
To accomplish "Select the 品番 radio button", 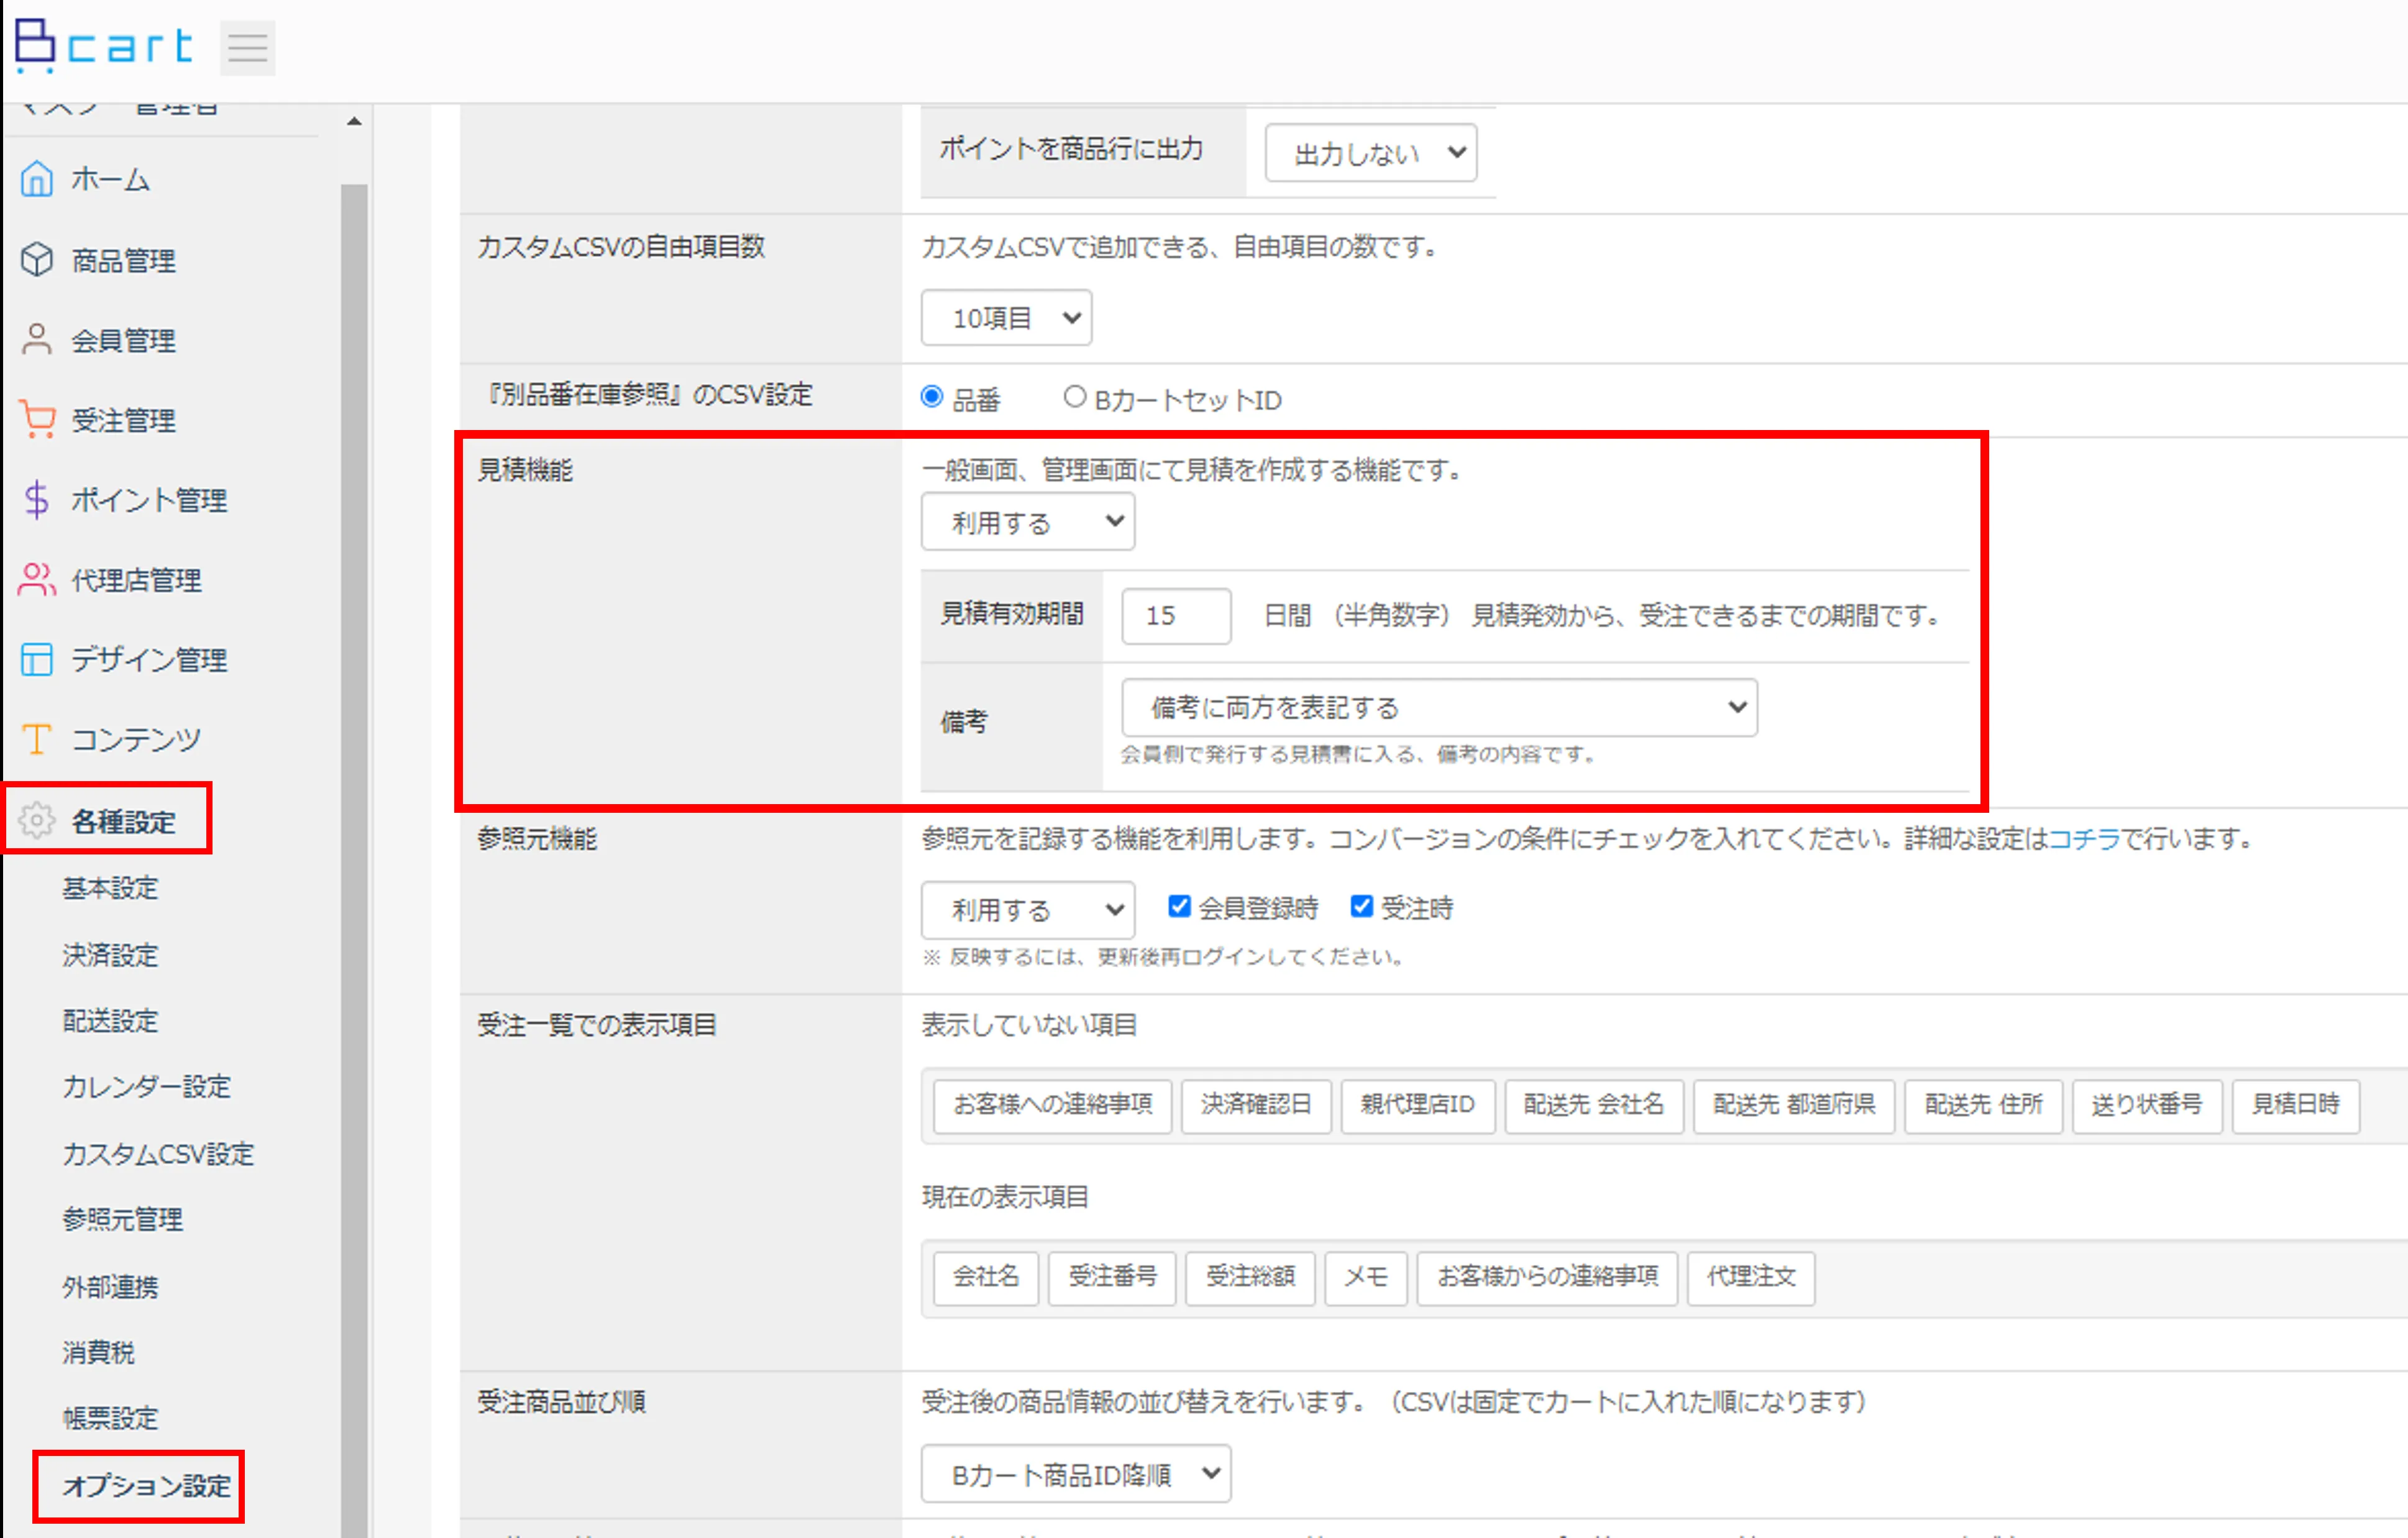I will [931, 397].
